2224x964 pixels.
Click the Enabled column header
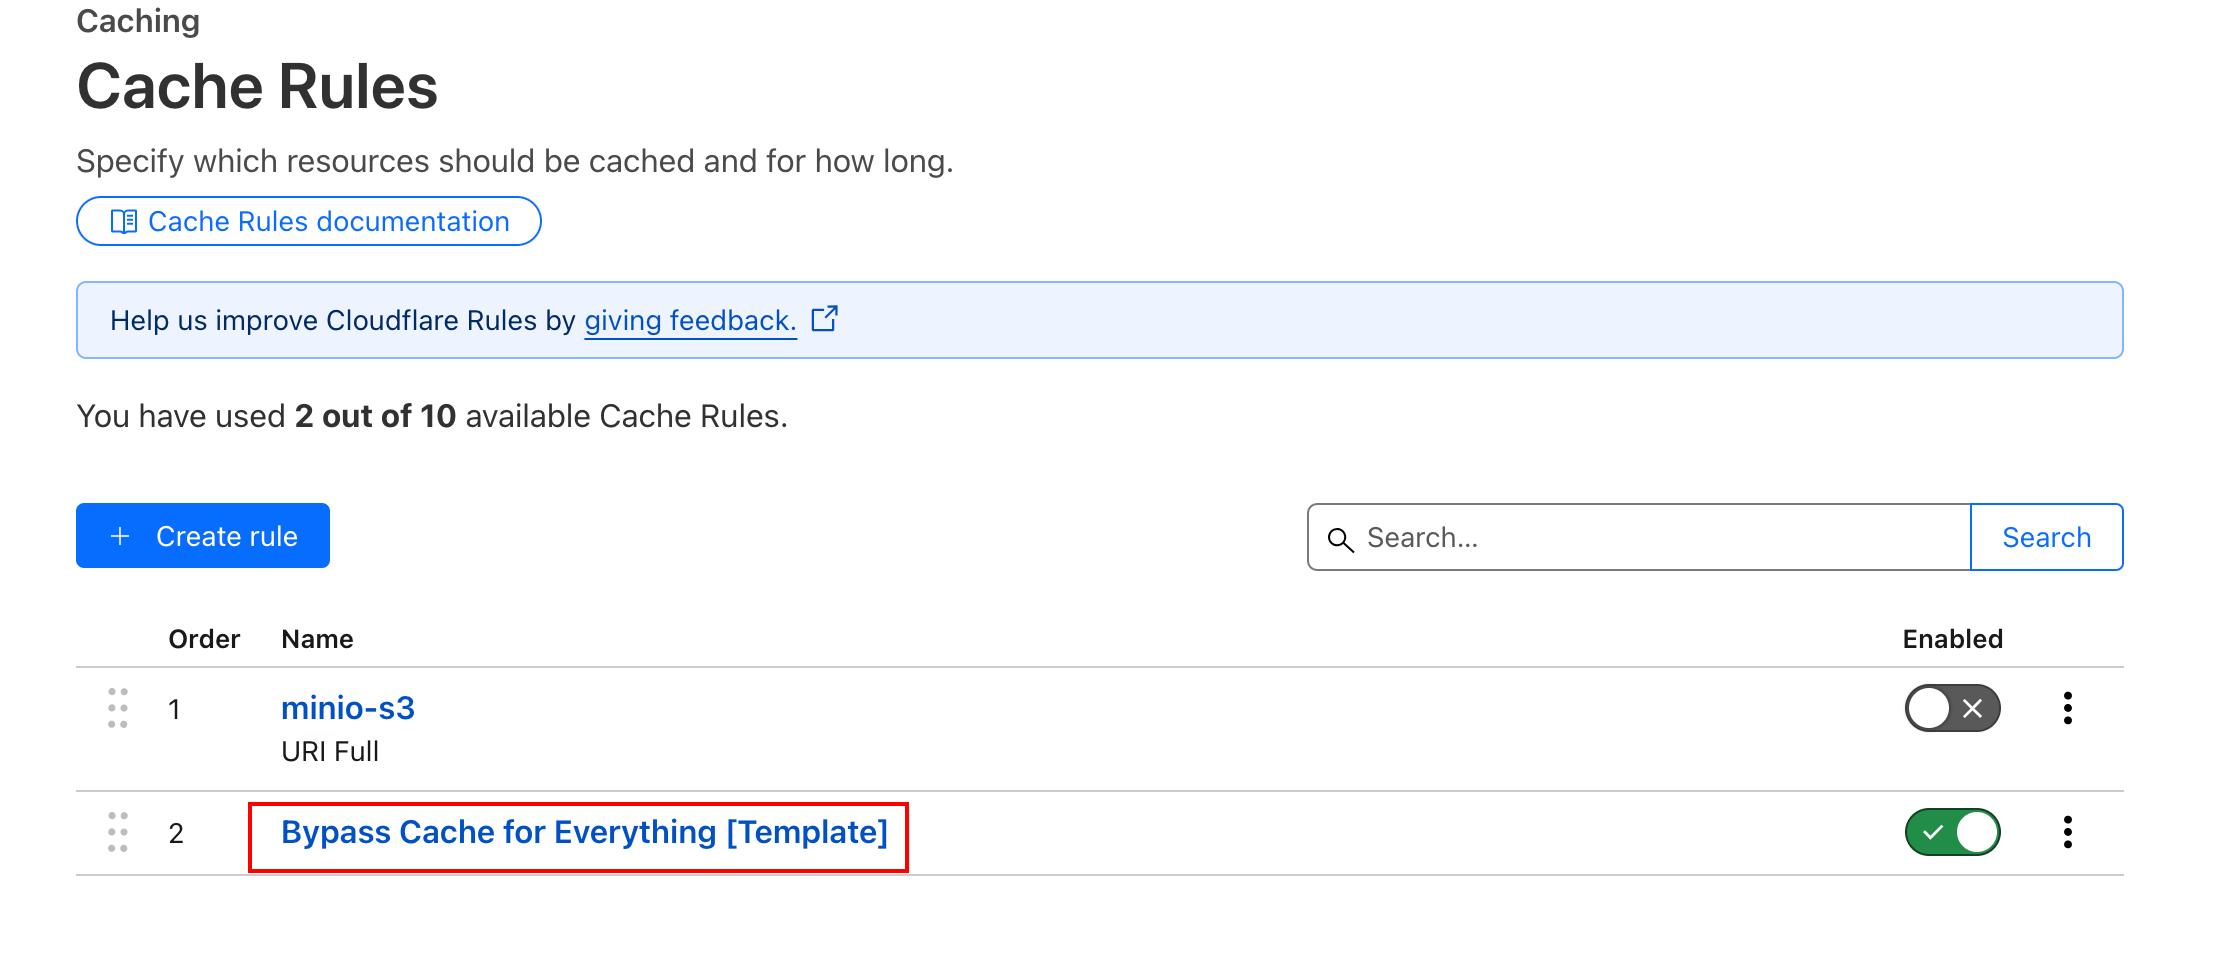(x=1952, y=639)
